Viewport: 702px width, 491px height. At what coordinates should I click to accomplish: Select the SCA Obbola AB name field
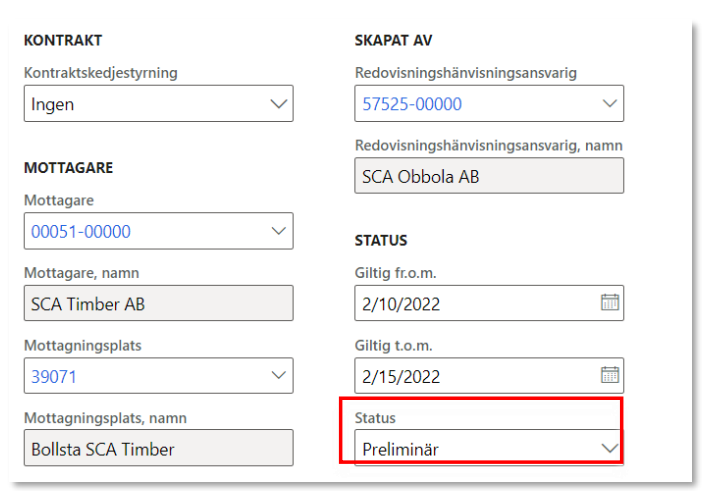click(489, 176)
